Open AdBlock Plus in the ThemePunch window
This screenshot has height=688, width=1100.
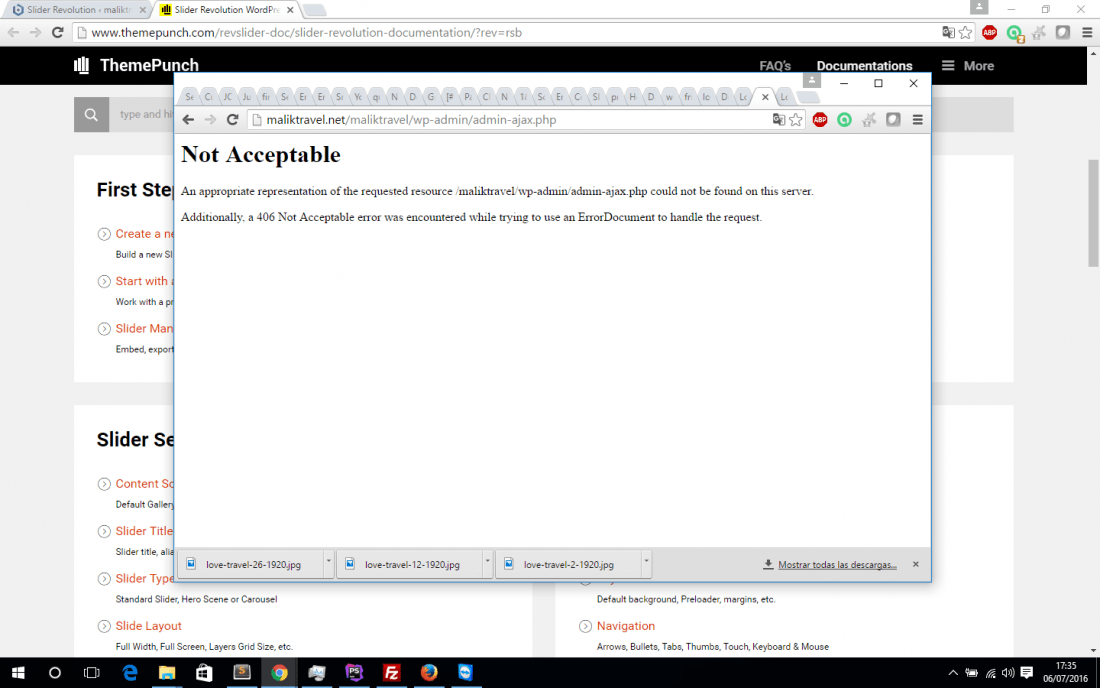pos(990,32)
